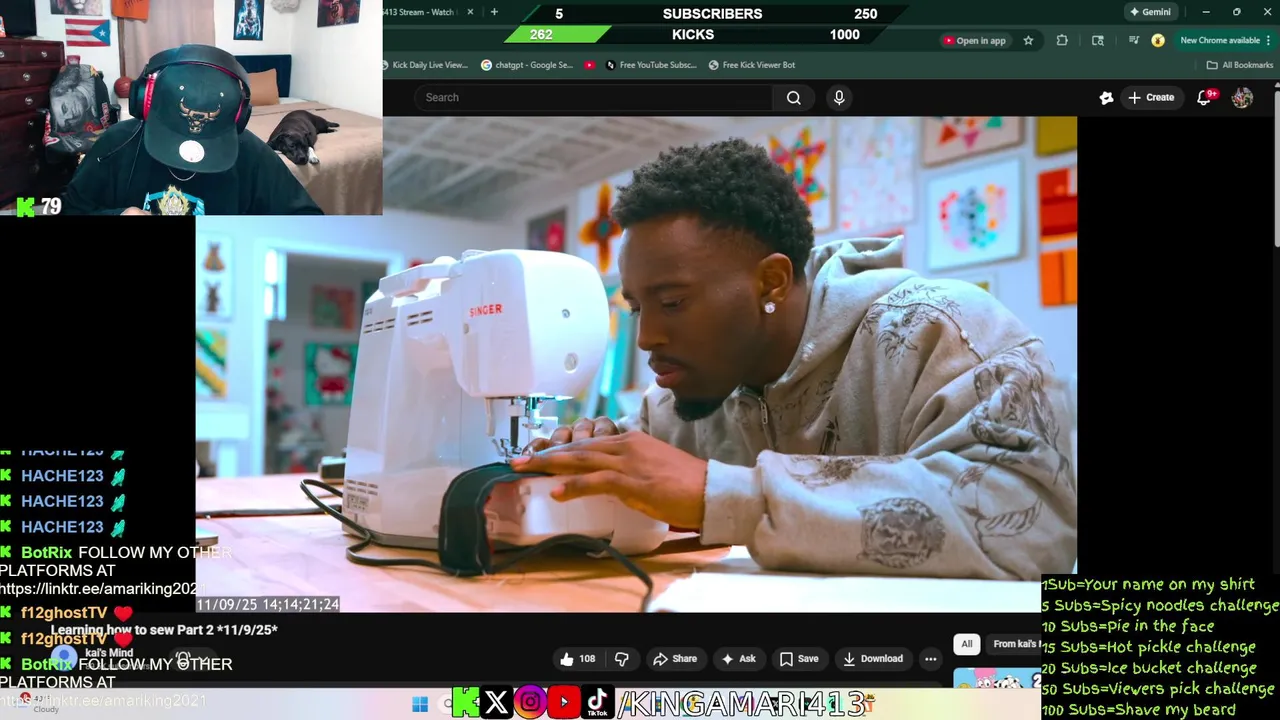Open the Chrome profile avatar in toolbar

pyautogui.click(x=1158, y=40)
